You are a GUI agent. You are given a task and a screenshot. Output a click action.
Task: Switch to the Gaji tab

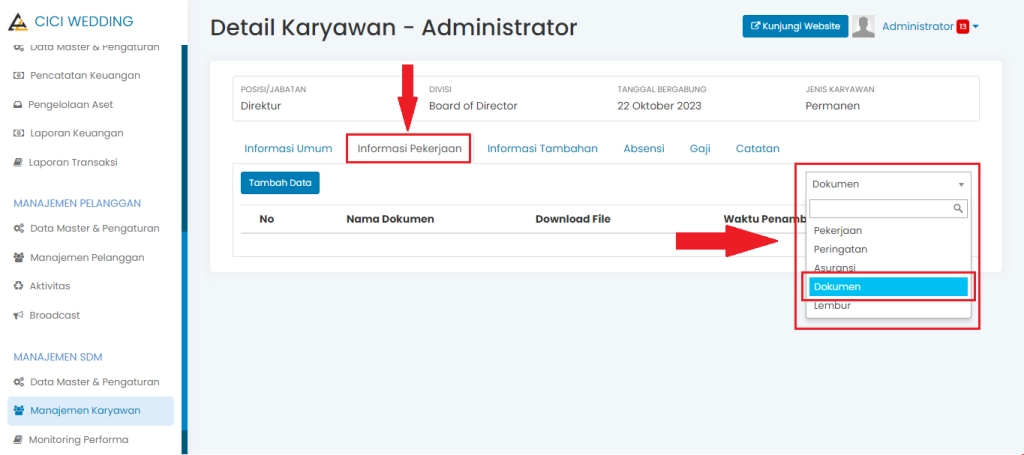point(700,148)
